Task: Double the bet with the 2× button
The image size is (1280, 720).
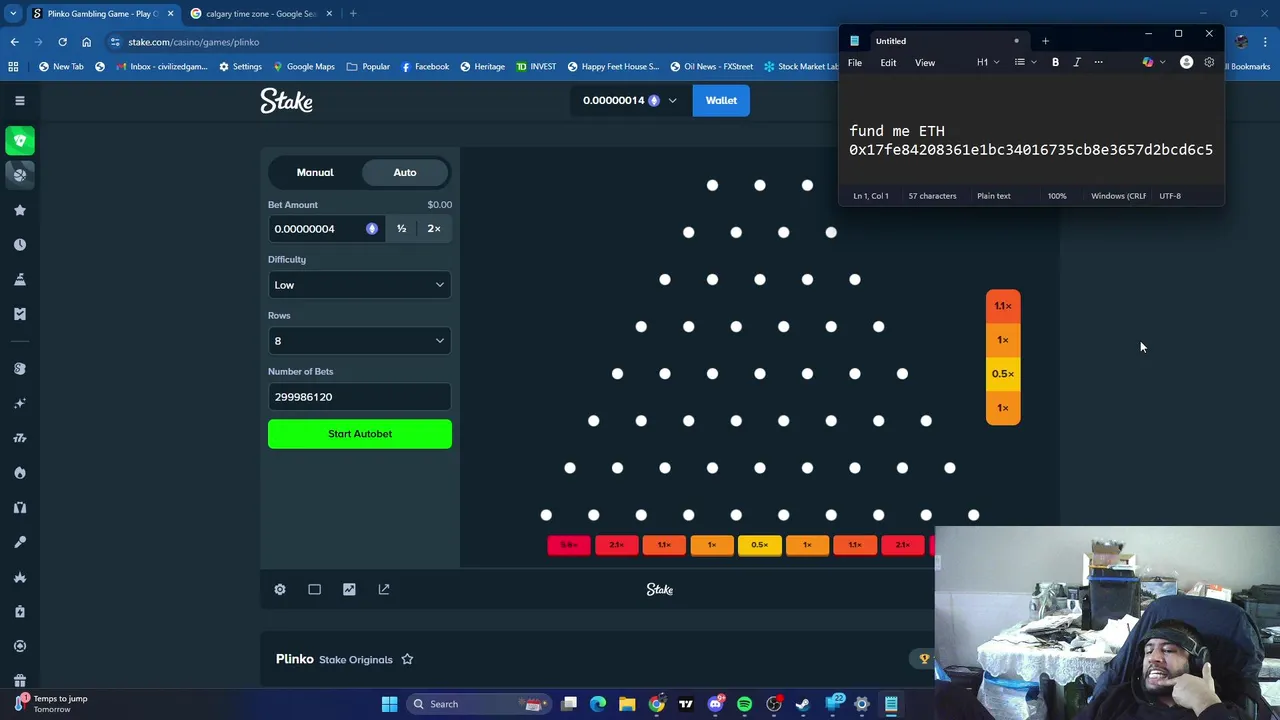Action: coord(434,229)
